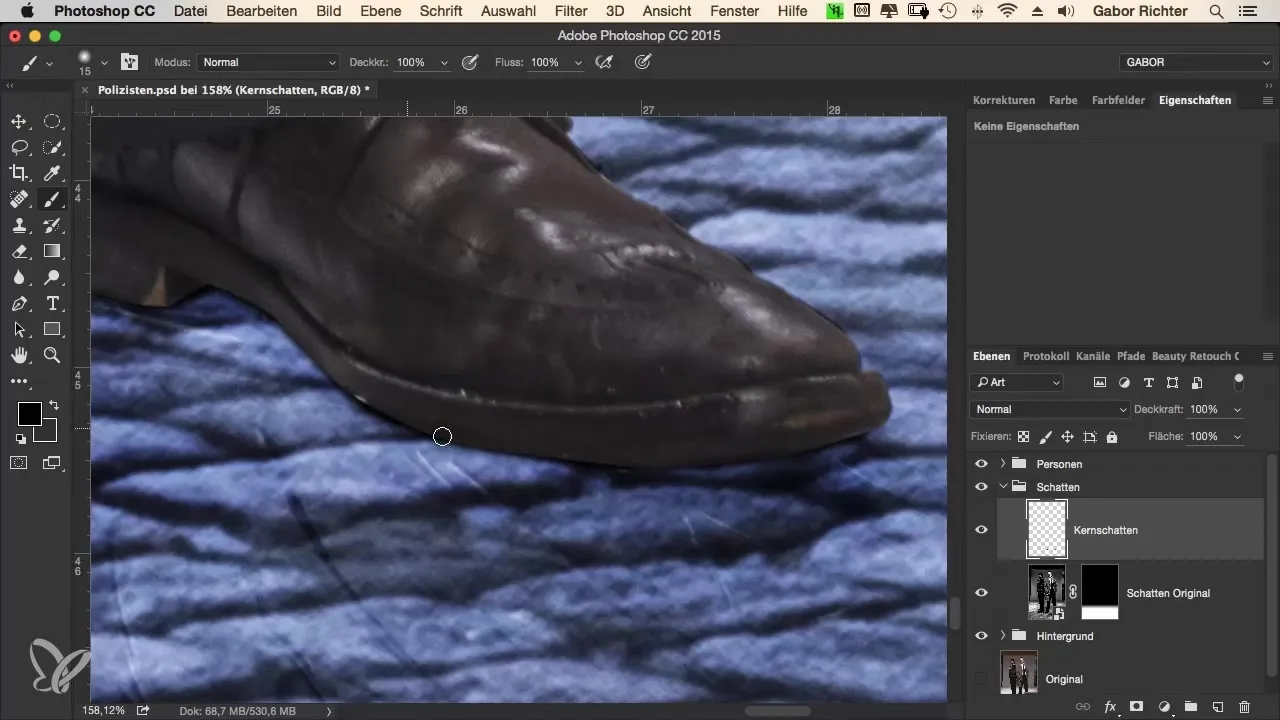Select the Hand tool

coord(19,355)
